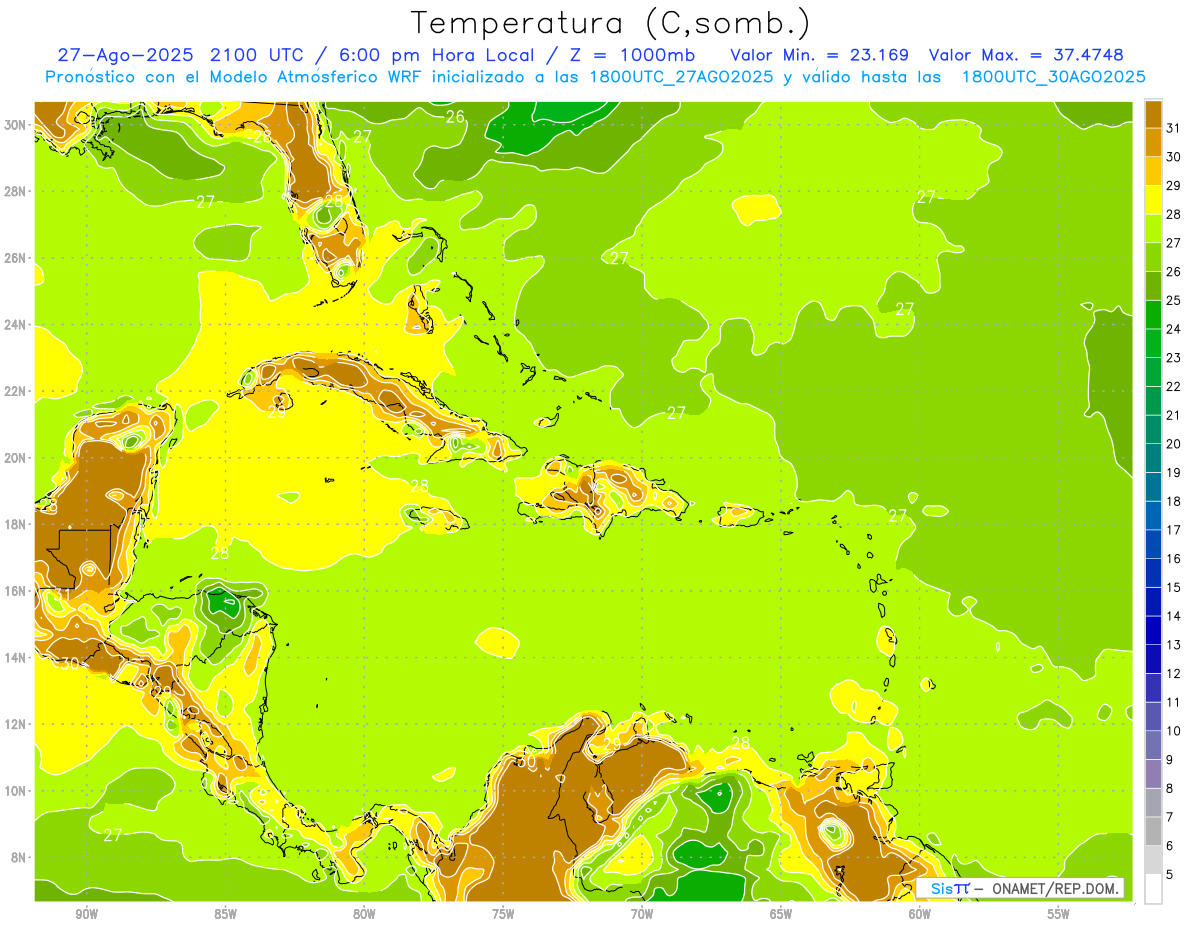1200x927 pixels.
Task: Click the dark blue legend swatch between 13 and 14
Action: (1153, 629)
